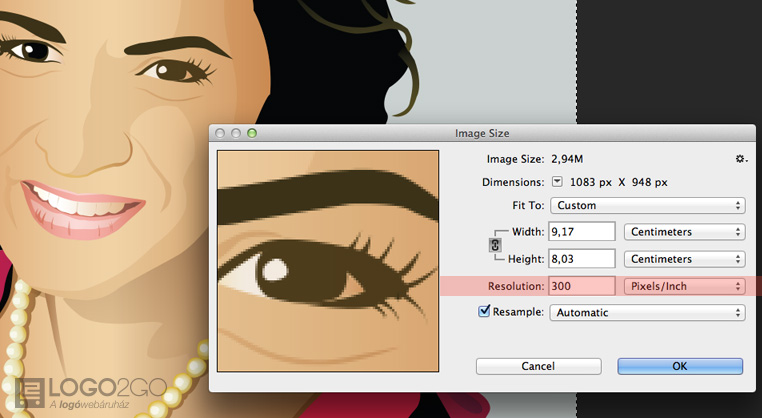Click the Width value field showing 9,17
762x418 pixels.
(x=580, y=232)
